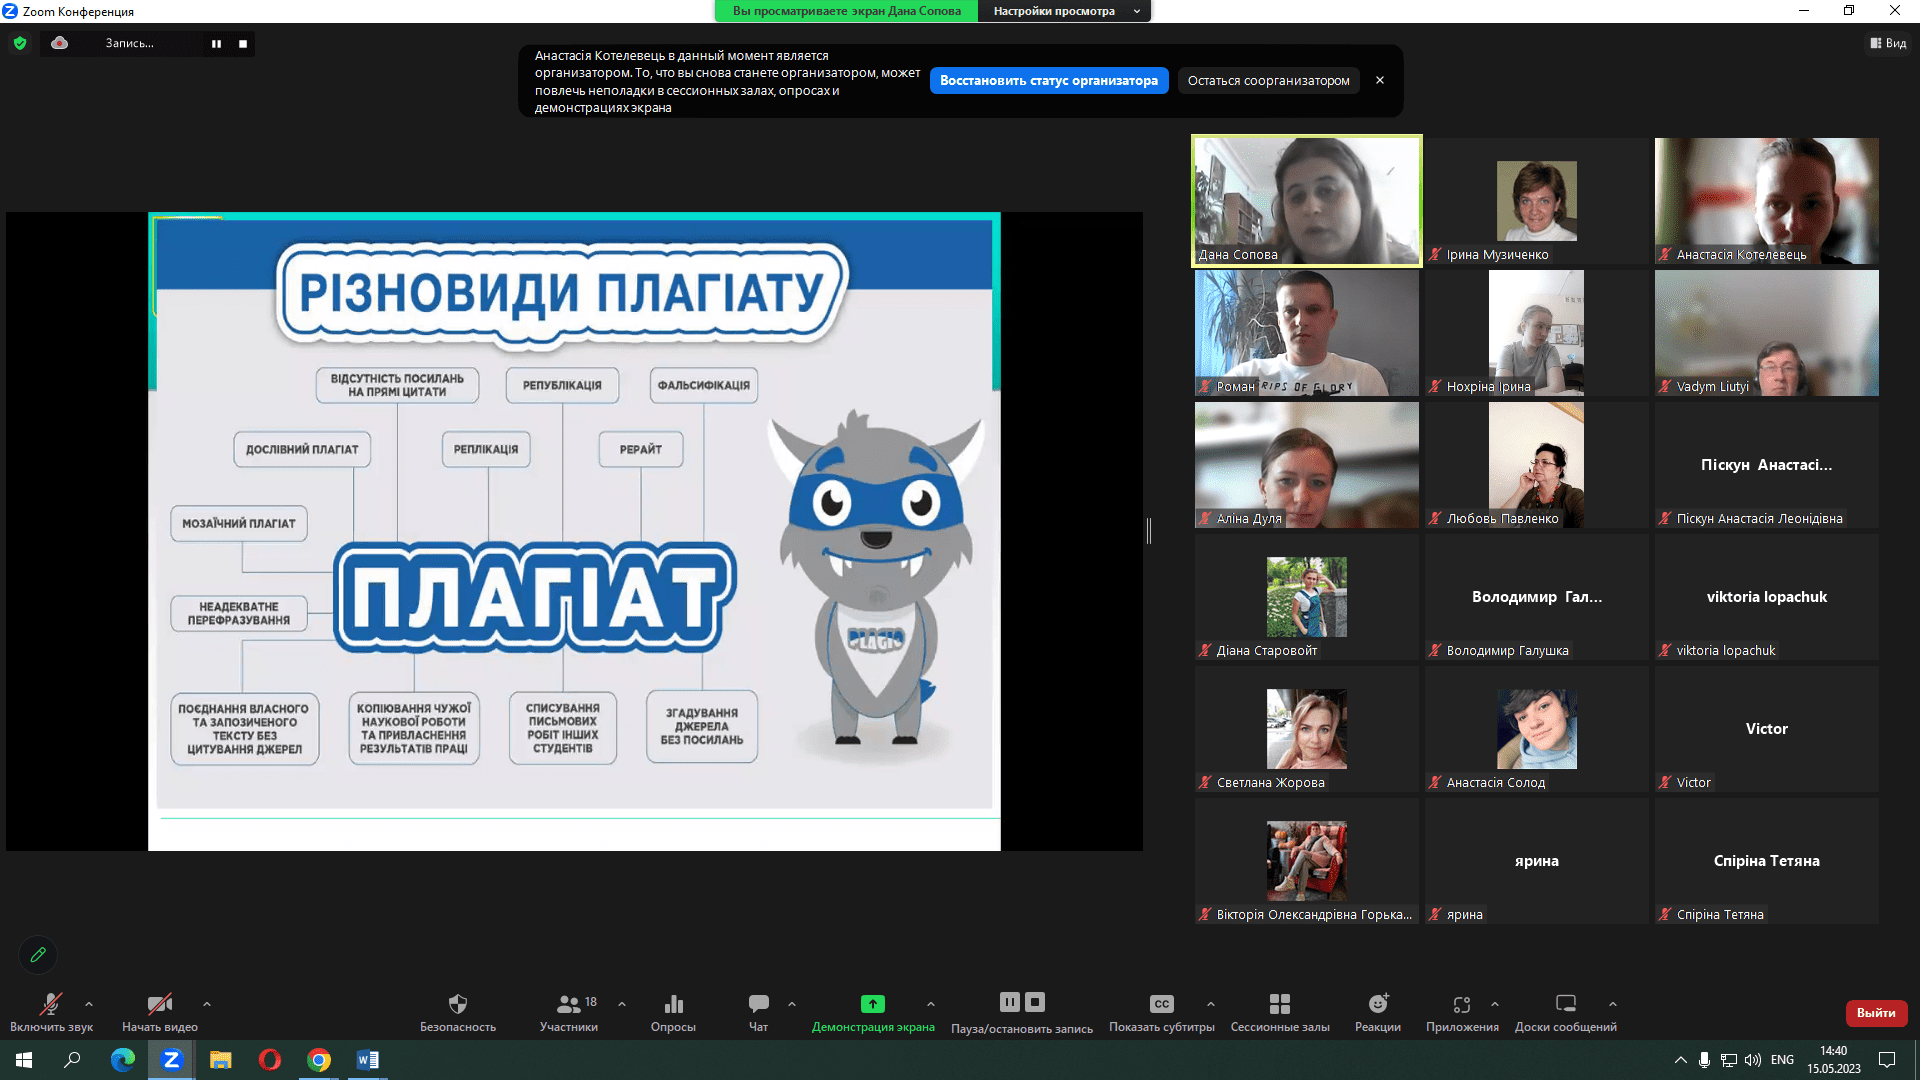Open Доски сообщений
Image resolution: width=1920 pixels, height=1080 pixels.
tap(1565, 1012)
